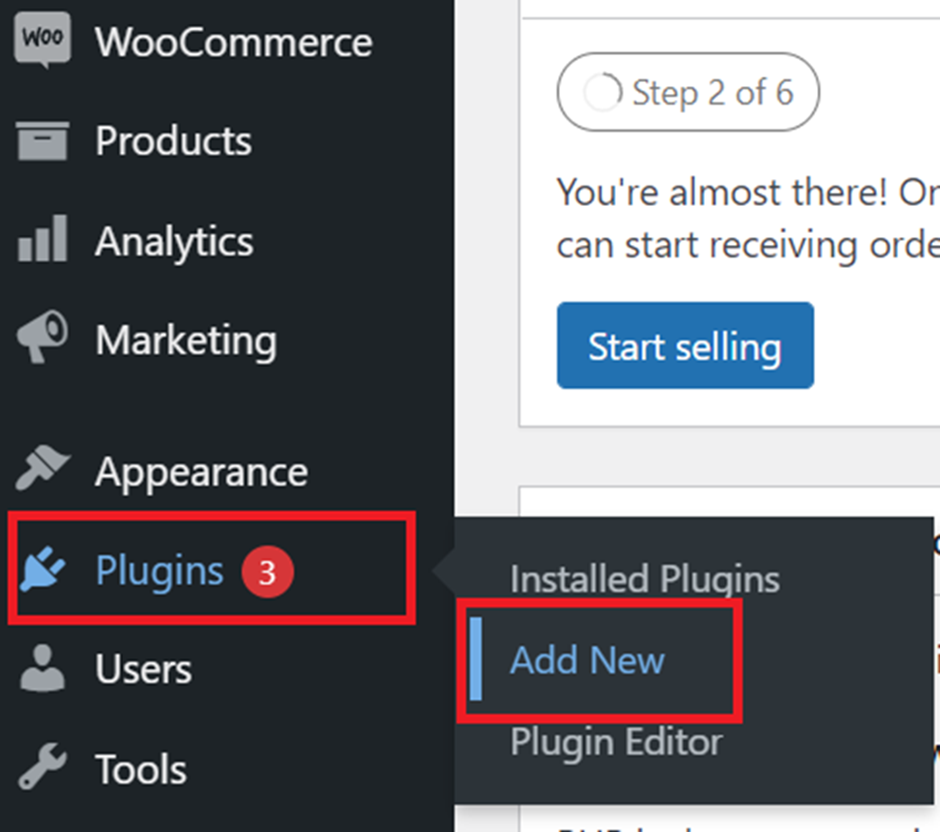
Task: Click the WooCommerce logo icon
Action: tap(42, 40)
